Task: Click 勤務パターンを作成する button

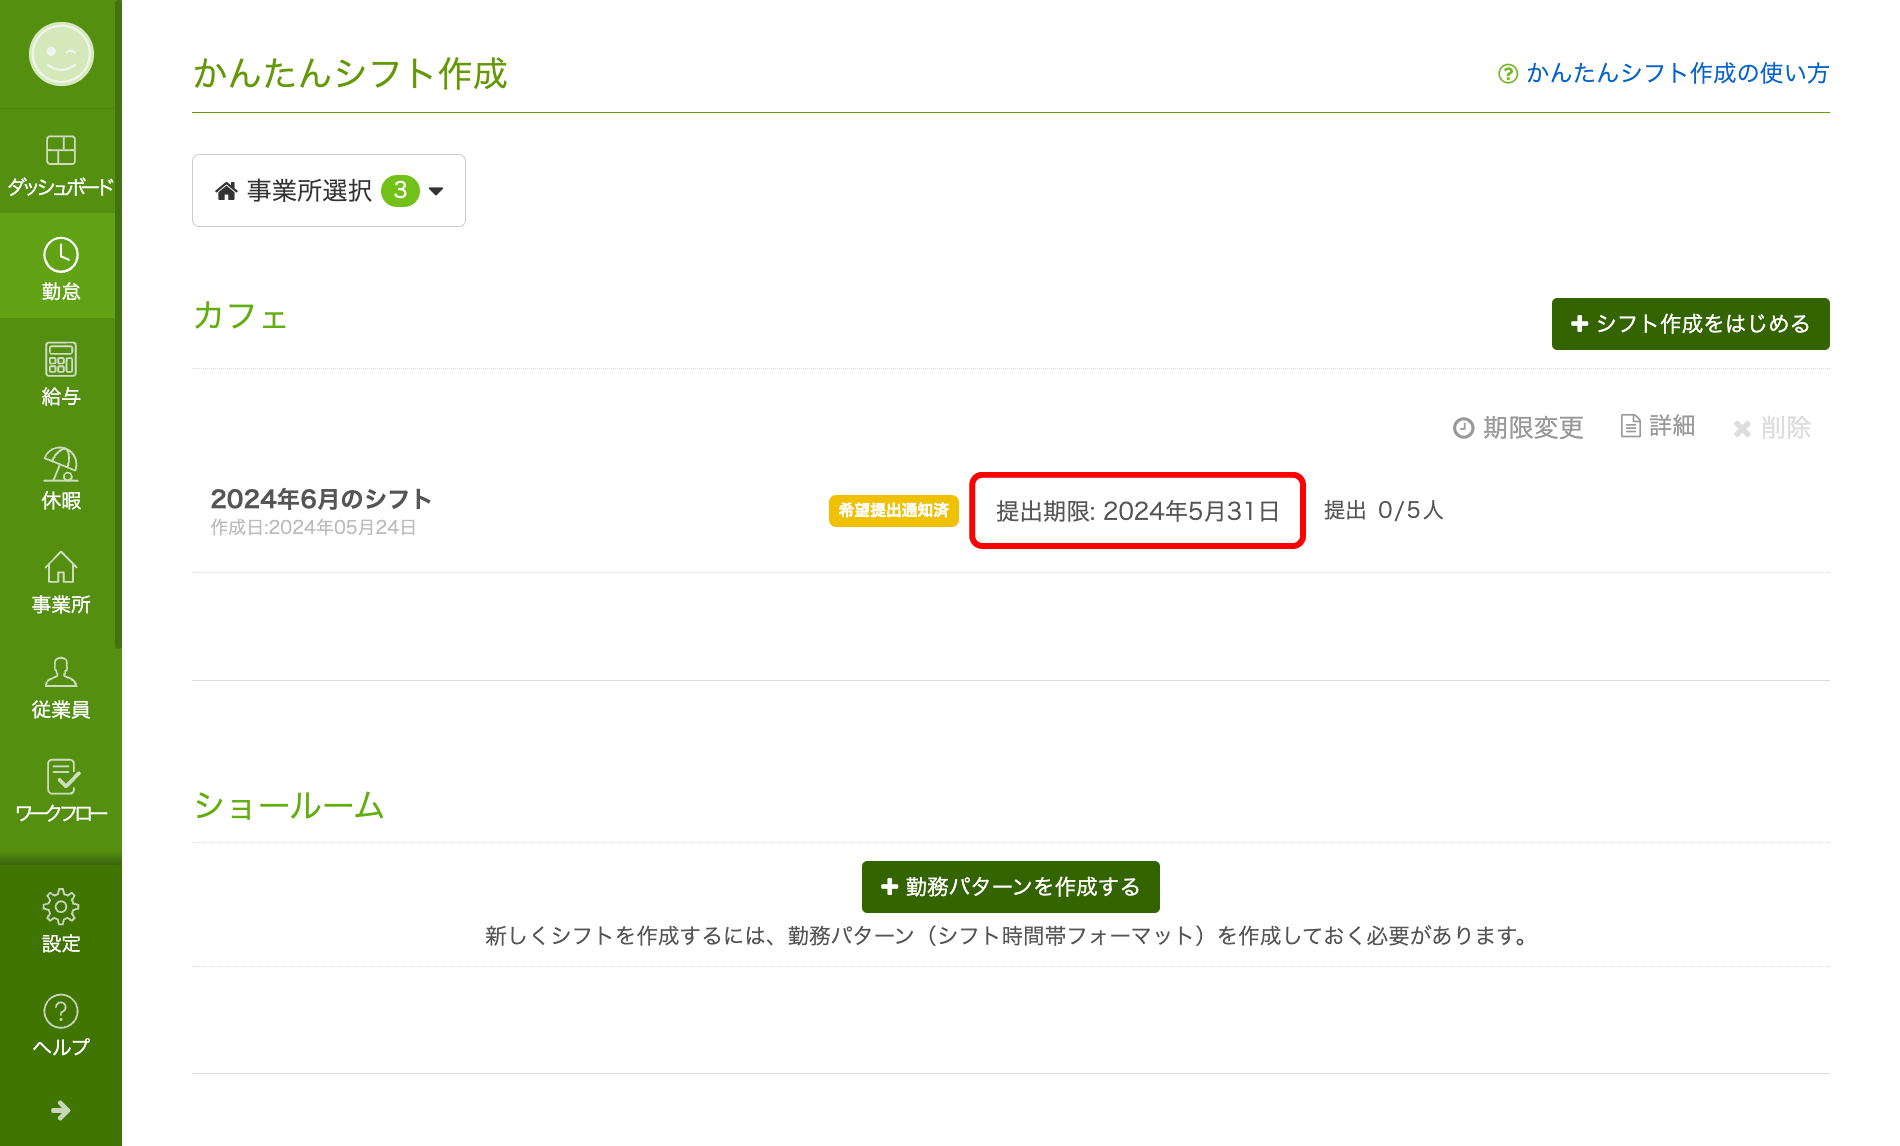Action: coord(1010,887)
